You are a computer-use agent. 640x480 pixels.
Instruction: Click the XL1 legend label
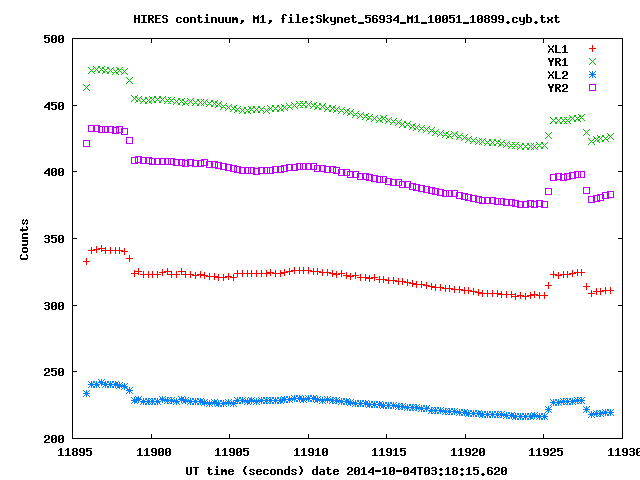558,49
